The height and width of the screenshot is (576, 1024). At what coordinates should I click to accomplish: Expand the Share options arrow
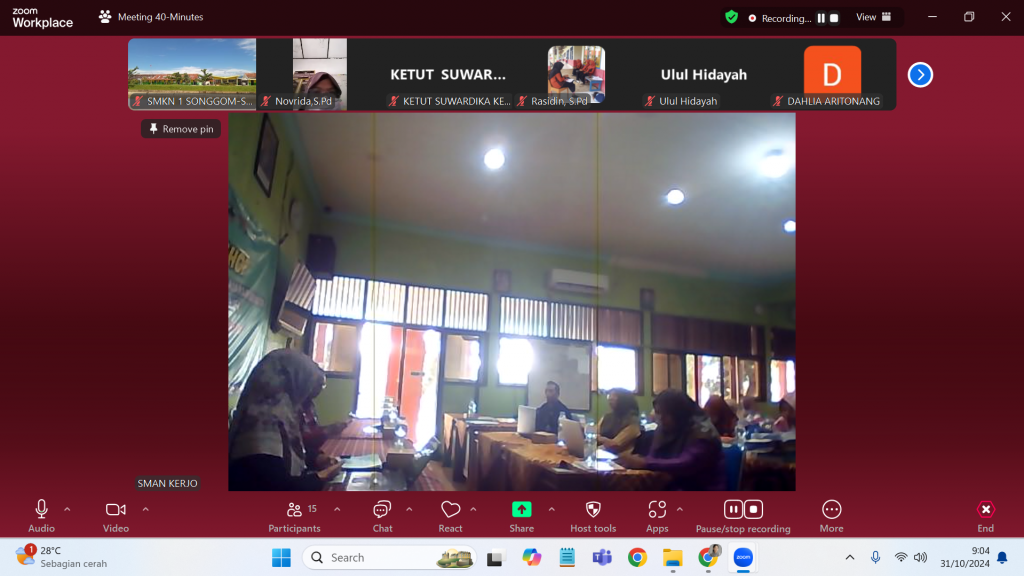(552, 509)
